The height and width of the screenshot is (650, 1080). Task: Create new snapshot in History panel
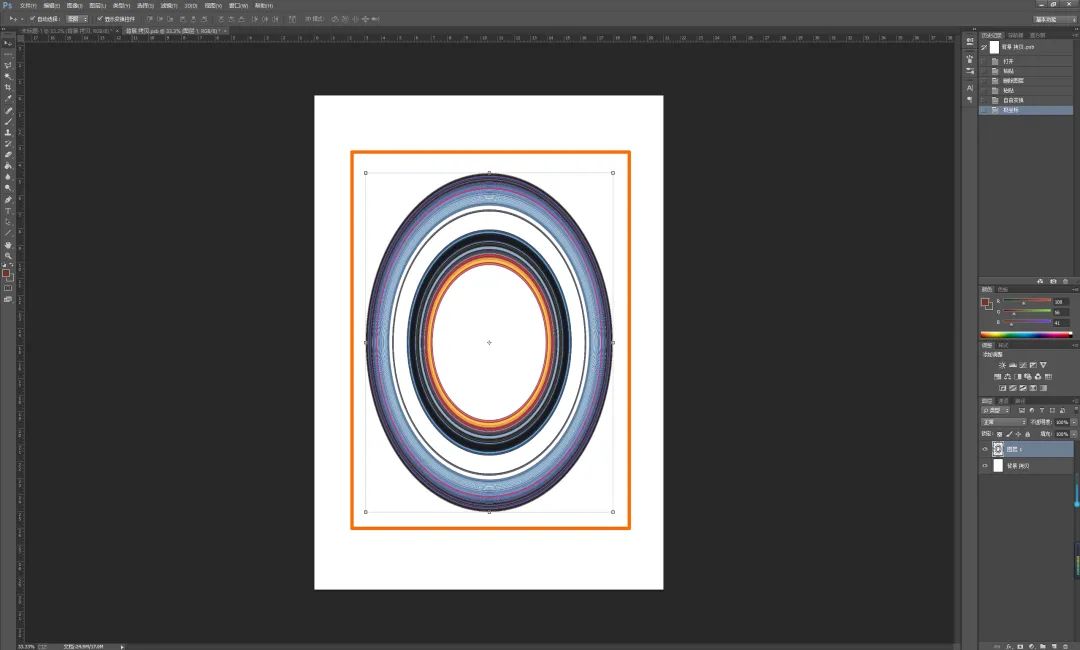[1053, 281]
